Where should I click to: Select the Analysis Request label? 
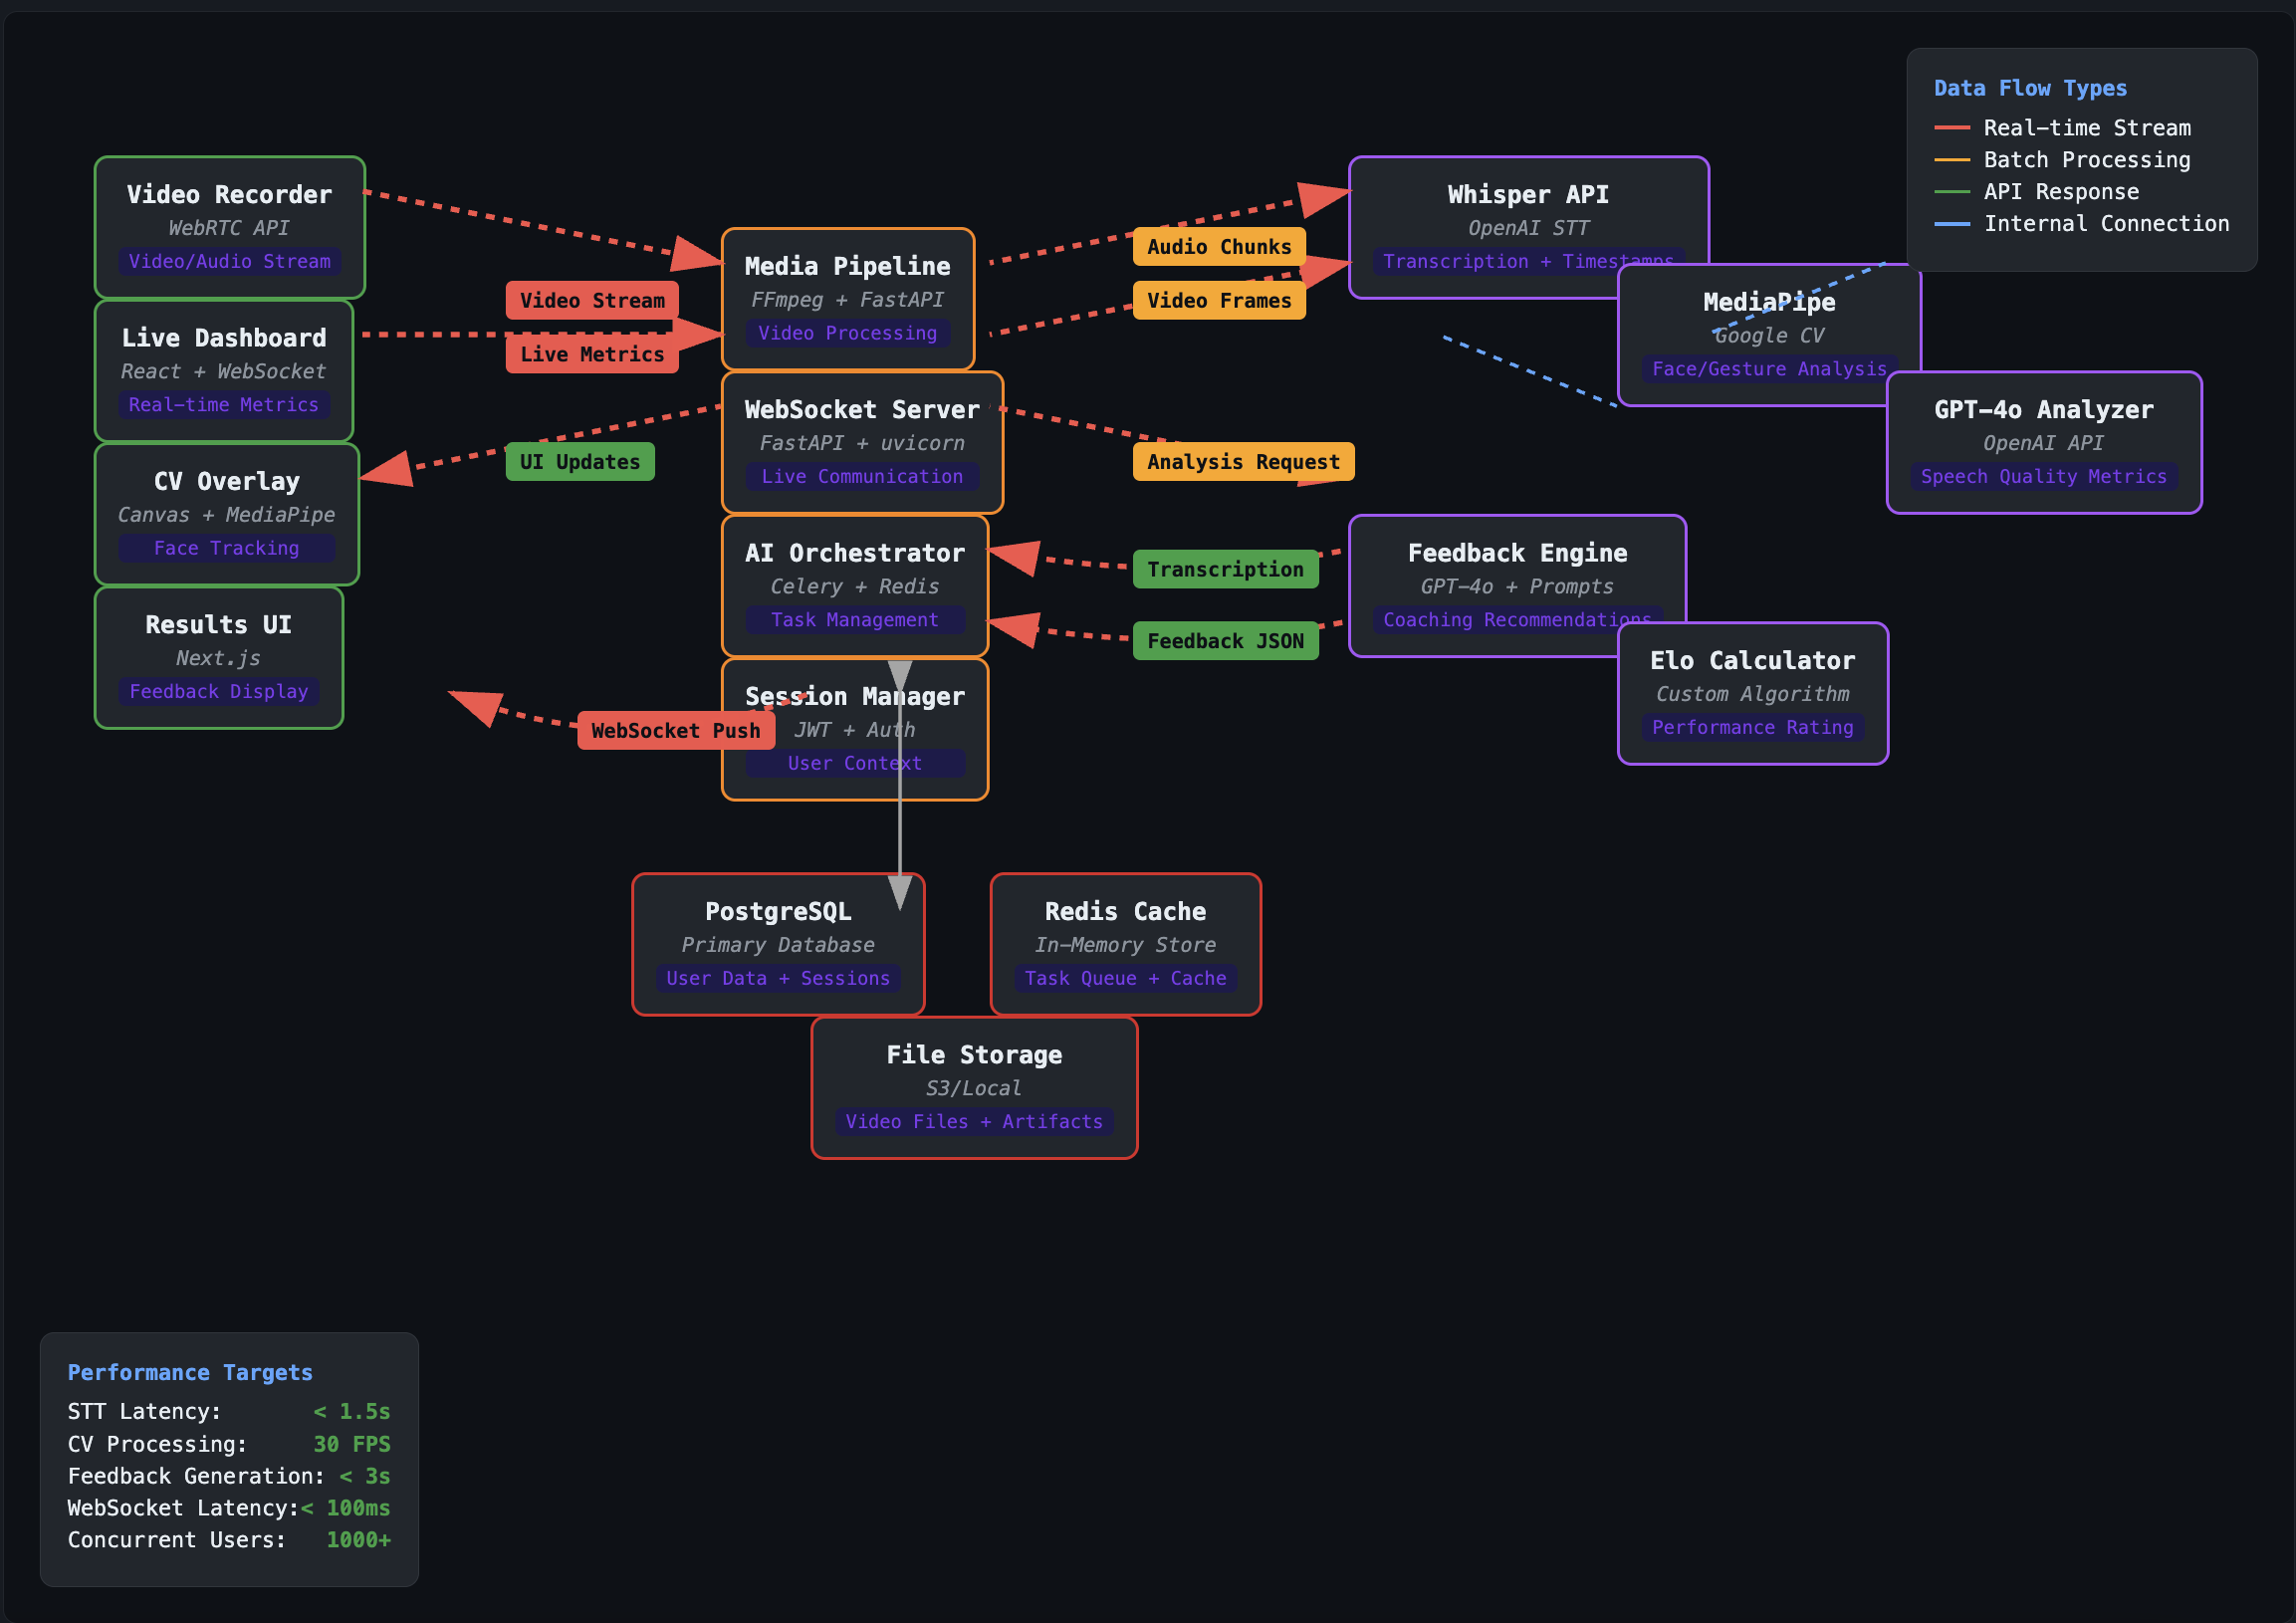click(1242, 462)
